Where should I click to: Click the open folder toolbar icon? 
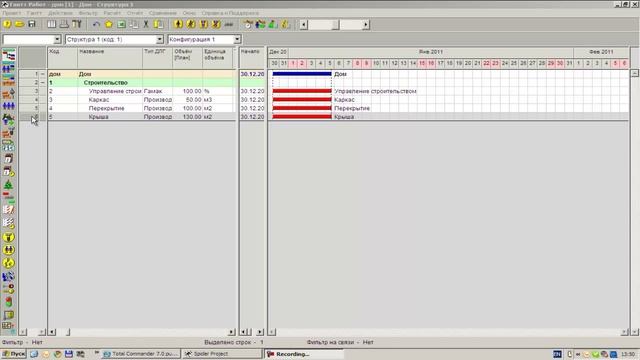point(19,24)
